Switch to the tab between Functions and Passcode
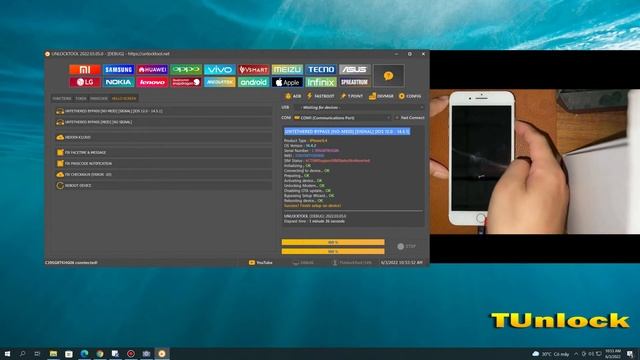Screen dimensions: 640x360 [80, 98]
